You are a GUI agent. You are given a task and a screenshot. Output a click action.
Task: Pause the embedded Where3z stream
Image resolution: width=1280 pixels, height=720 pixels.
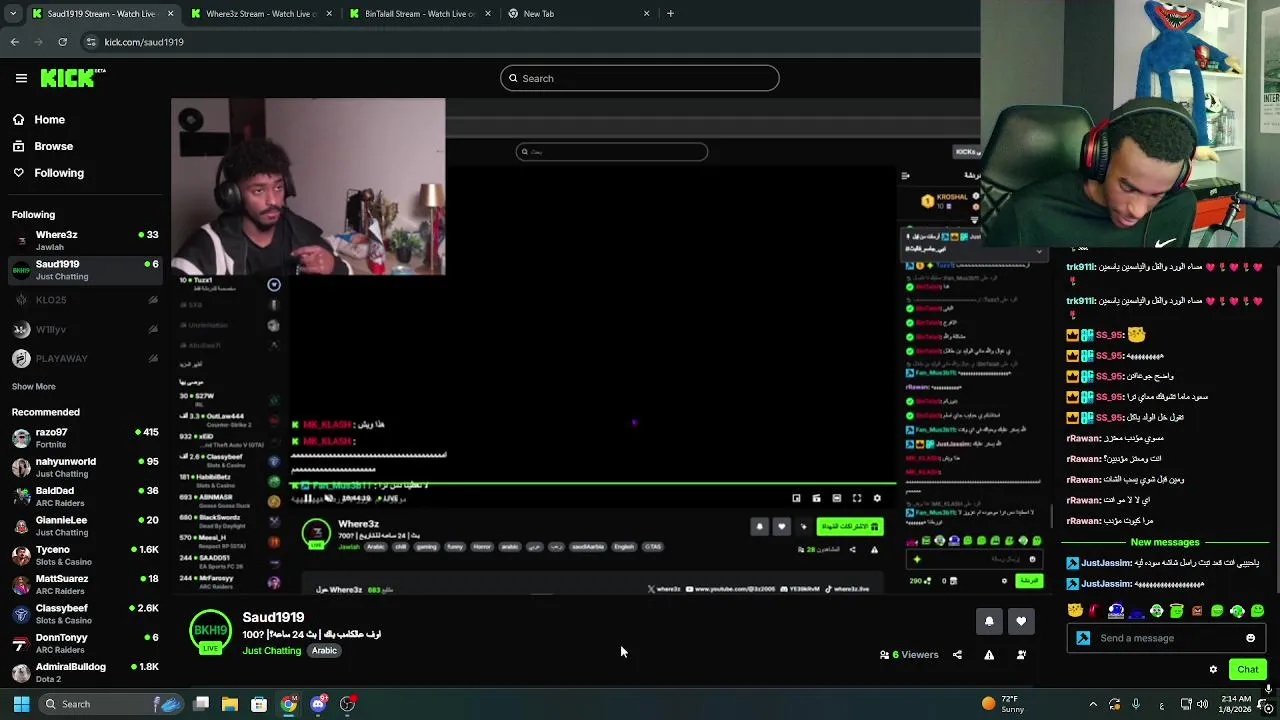click(308, 498)
